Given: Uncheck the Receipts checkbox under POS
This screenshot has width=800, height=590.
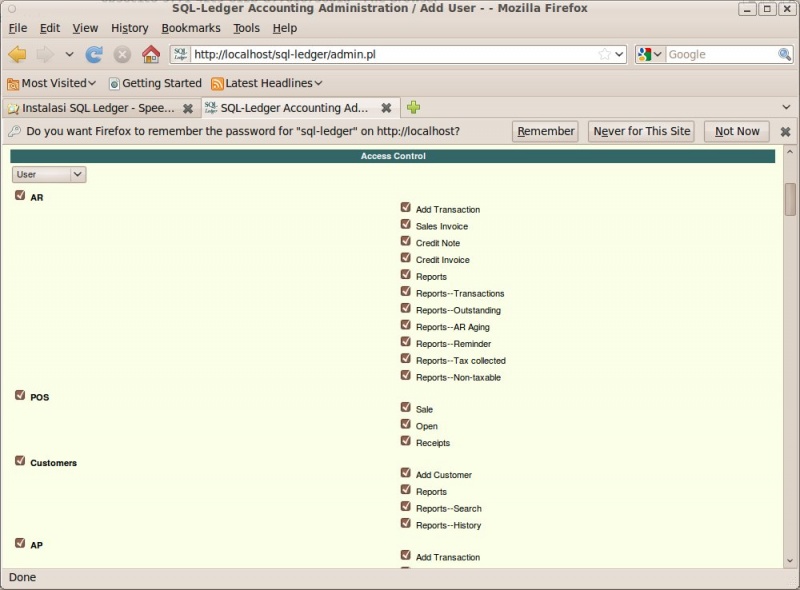Looking at the screenshot, I should [405, 442].
